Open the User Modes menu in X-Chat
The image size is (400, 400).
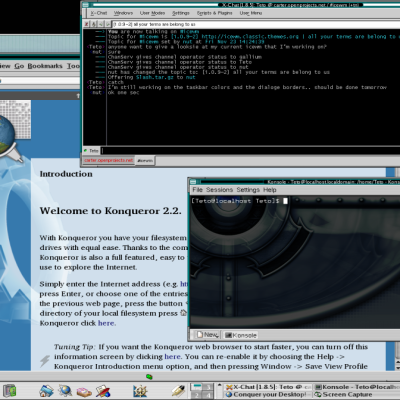click(x=152, y=13)
